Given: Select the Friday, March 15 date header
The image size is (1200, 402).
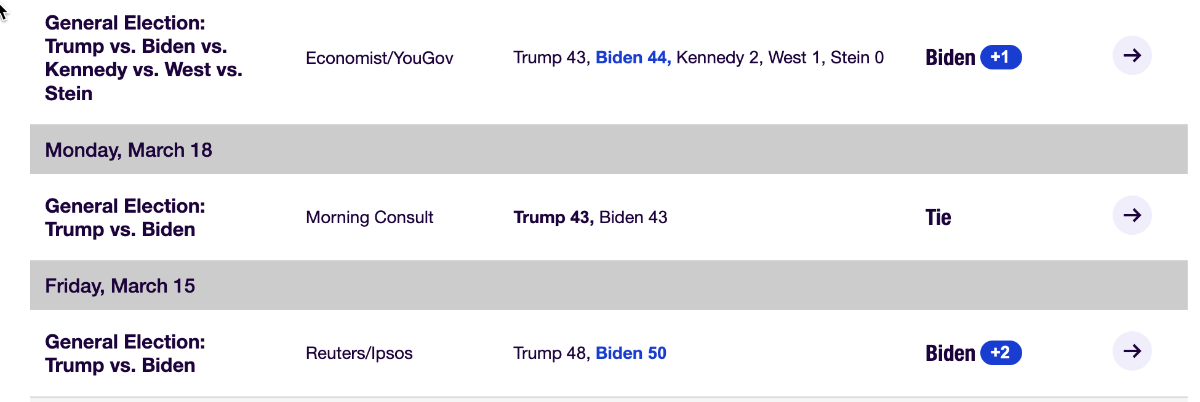Looking at the screenshot, I should (119, 286).
